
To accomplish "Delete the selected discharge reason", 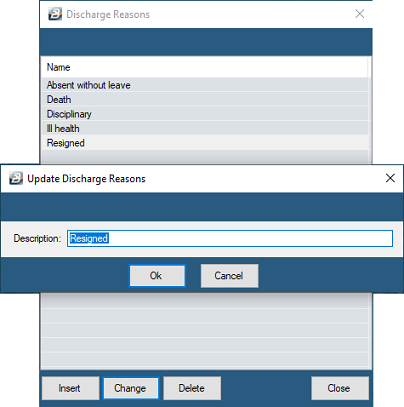I will pos(192,388).
